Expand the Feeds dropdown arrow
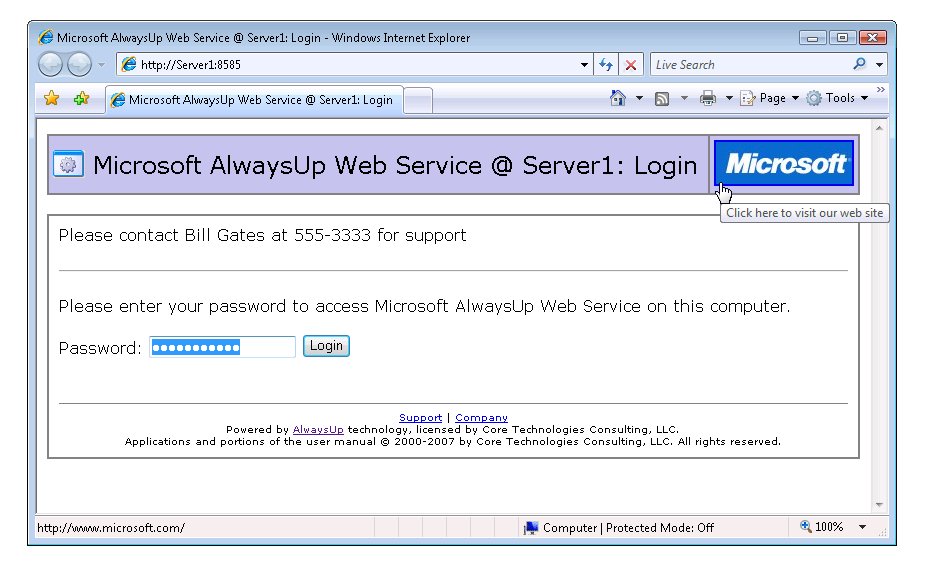This screenshot has width=925, height=570. pyautogui.click(x=684, y=98)
